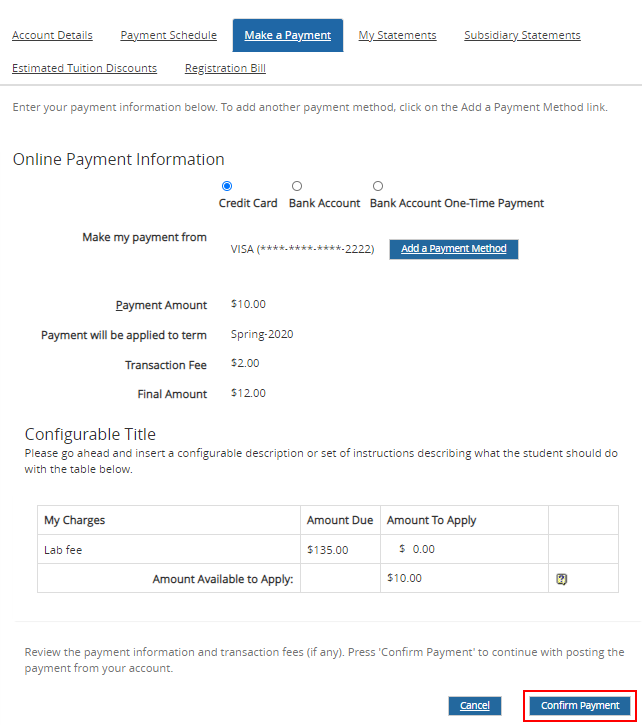The image size is (642, 725).
Task: Click the Make a Payment tab
Action: coord(287,35)
